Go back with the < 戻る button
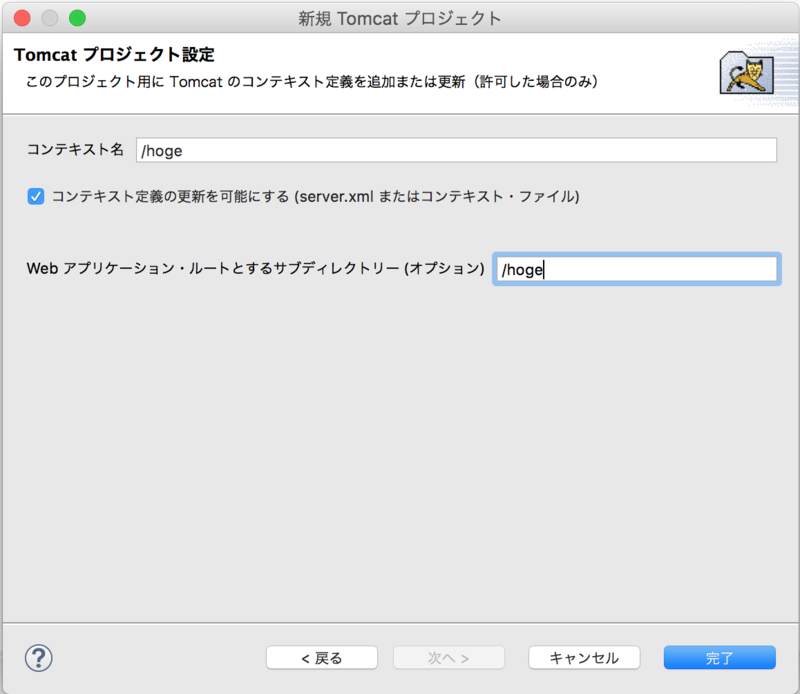This screenshot has width=800, height=694. [321, 658]
